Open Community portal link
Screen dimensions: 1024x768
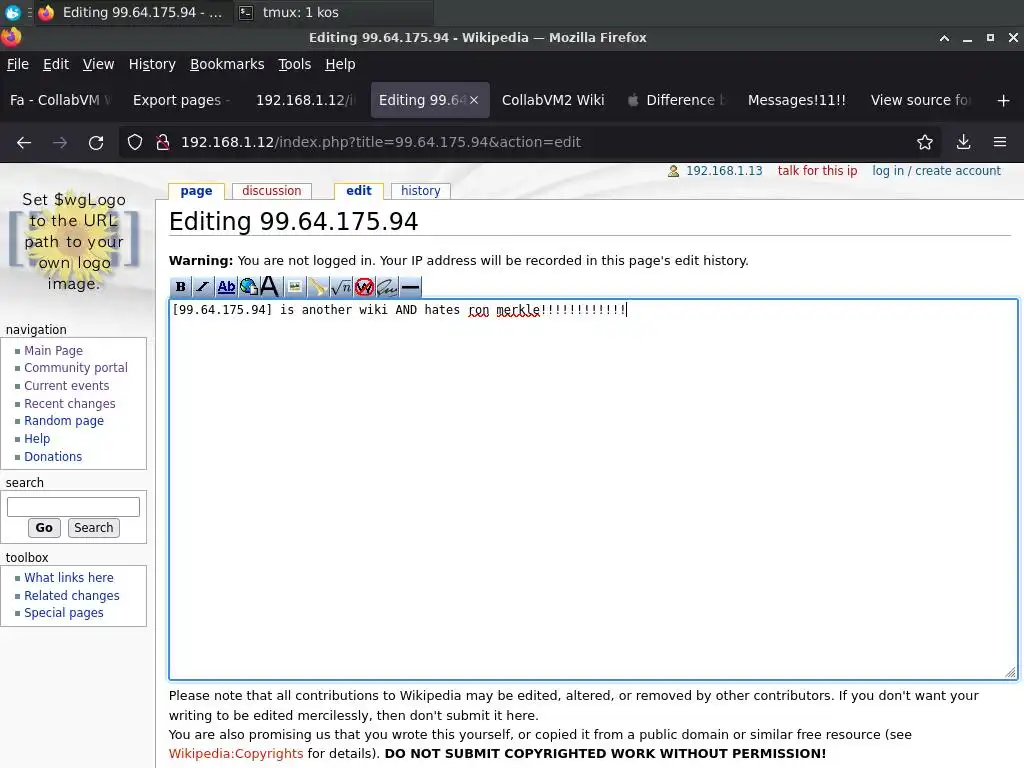click(76, 368)
